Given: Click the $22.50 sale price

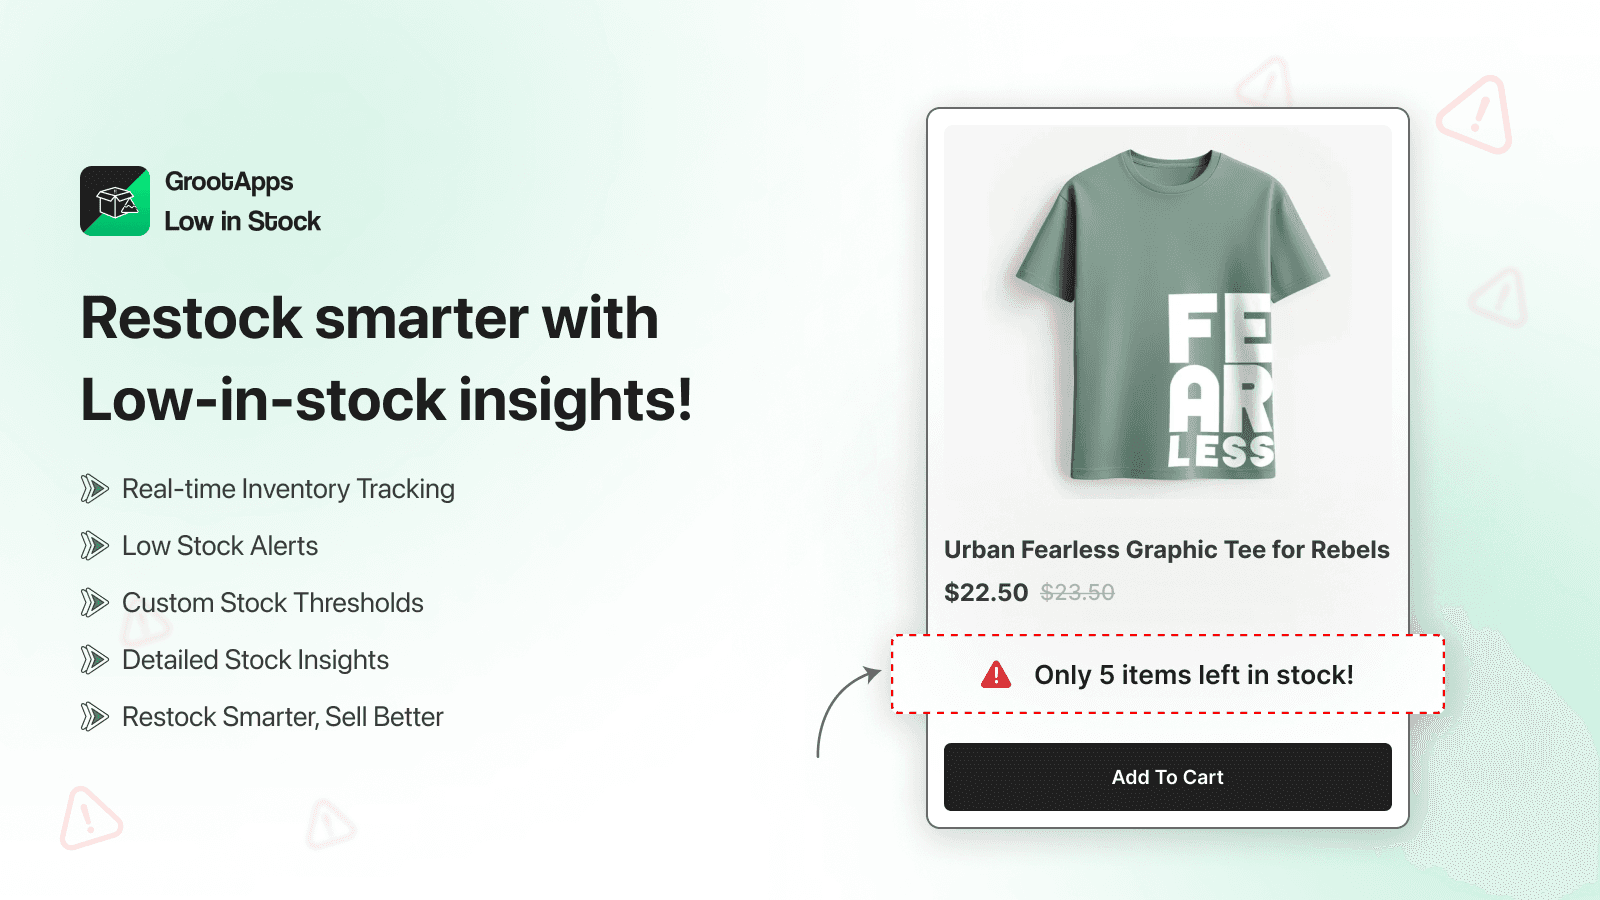Looking at the screenshot, I should point(985,593).
